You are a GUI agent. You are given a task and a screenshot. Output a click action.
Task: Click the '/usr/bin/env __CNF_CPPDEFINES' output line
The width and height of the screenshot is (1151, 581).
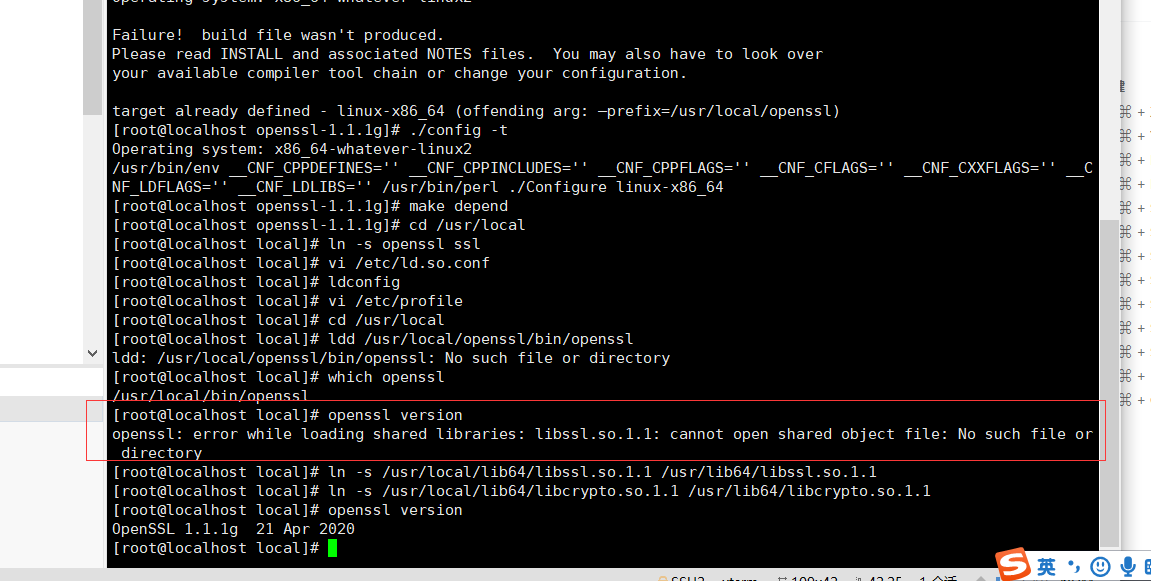[x=602, y=178]
